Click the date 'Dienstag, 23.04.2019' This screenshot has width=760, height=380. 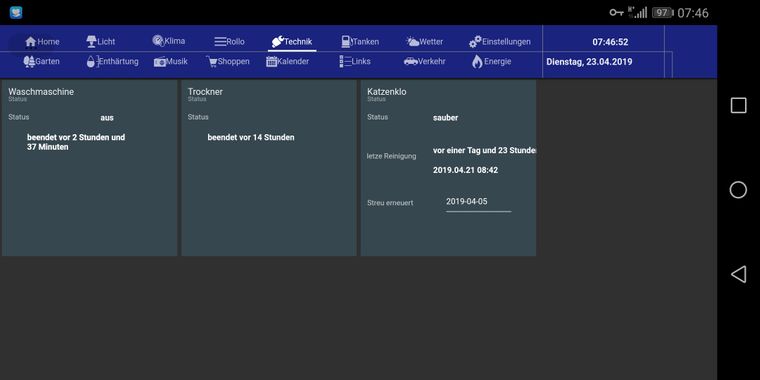(589, 62)
